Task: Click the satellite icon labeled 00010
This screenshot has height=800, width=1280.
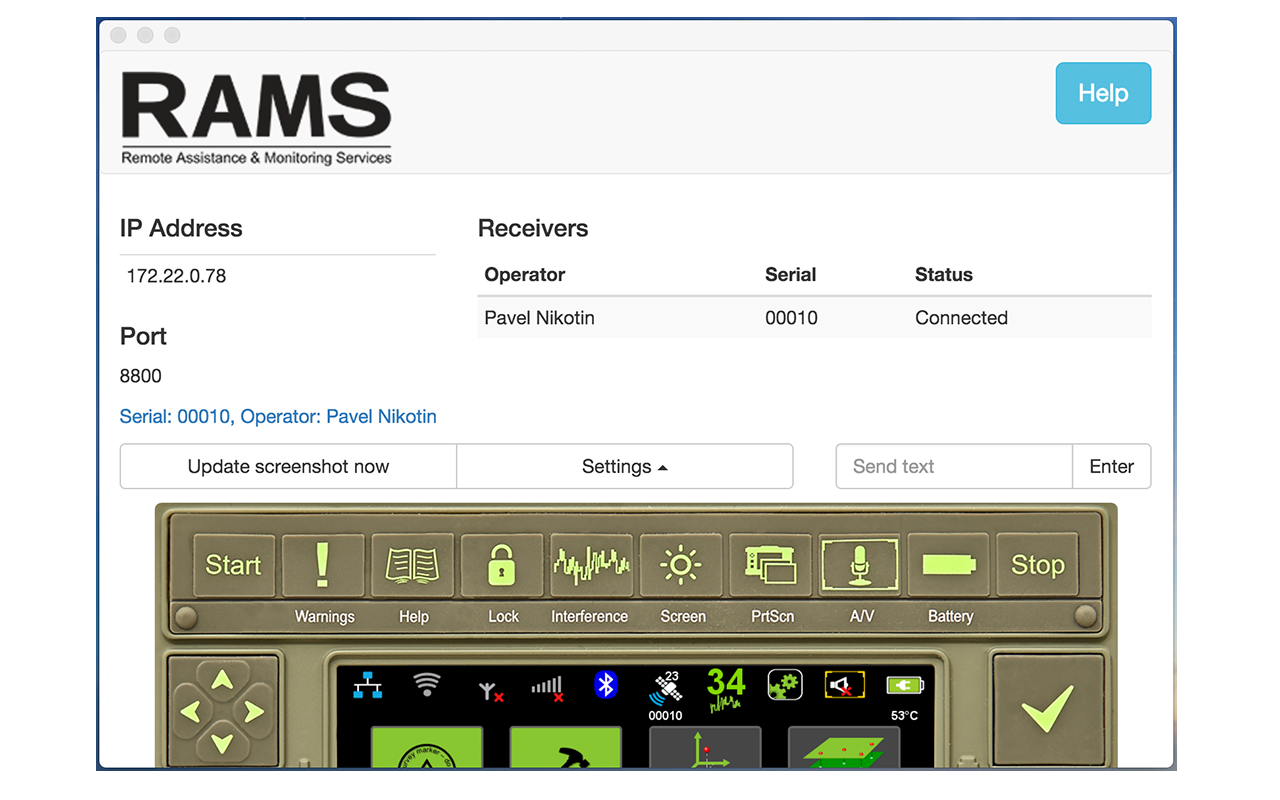Action: (665, 695)
